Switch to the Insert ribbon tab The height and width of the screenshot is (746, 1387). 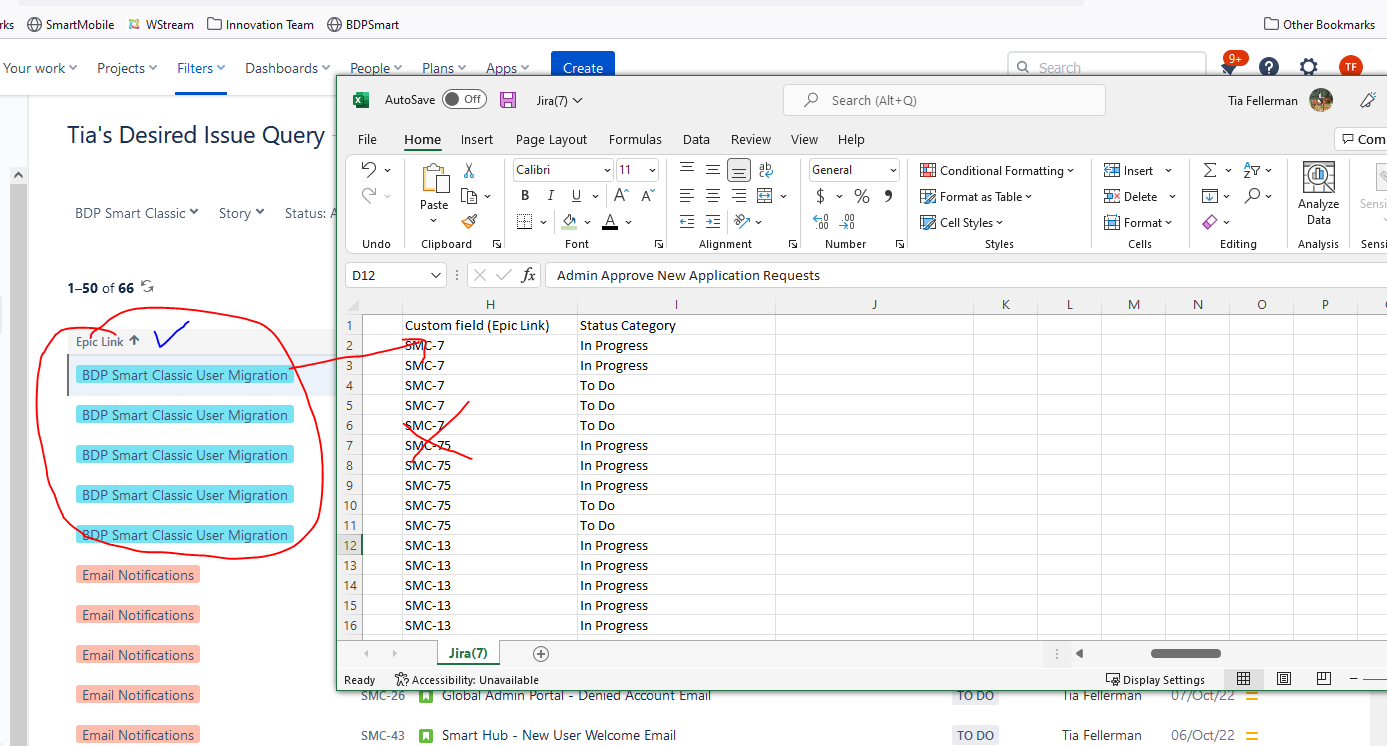point(477,140)
